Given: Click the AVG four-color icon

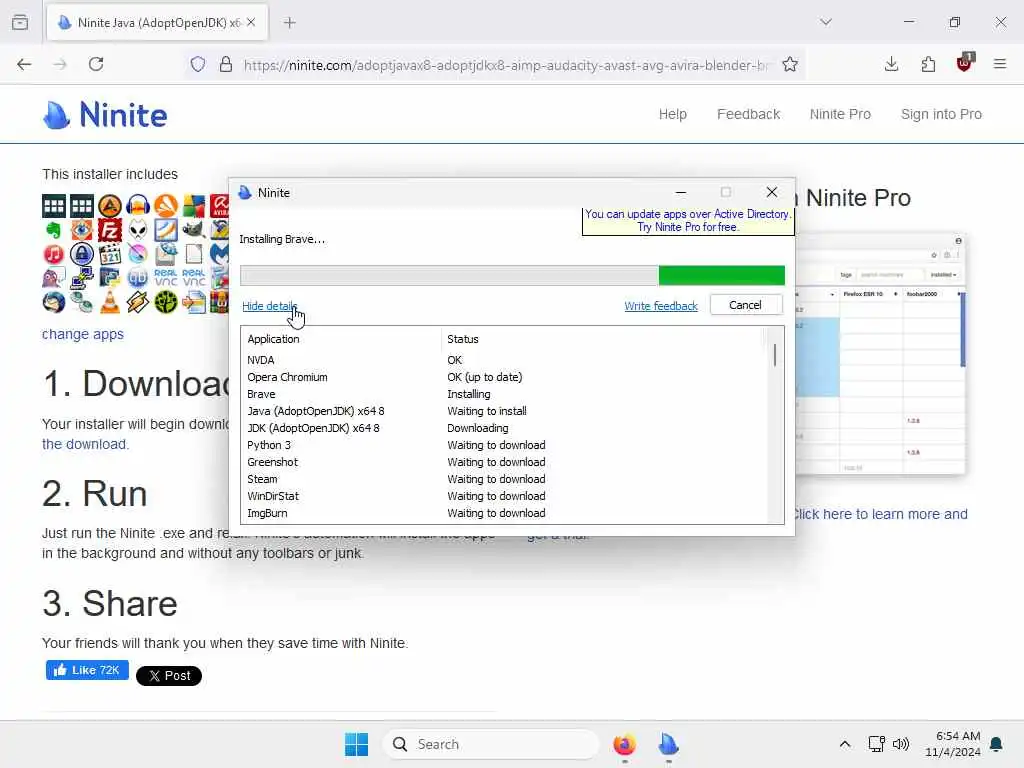Looking at the screenshot, I should coord(194,206).
